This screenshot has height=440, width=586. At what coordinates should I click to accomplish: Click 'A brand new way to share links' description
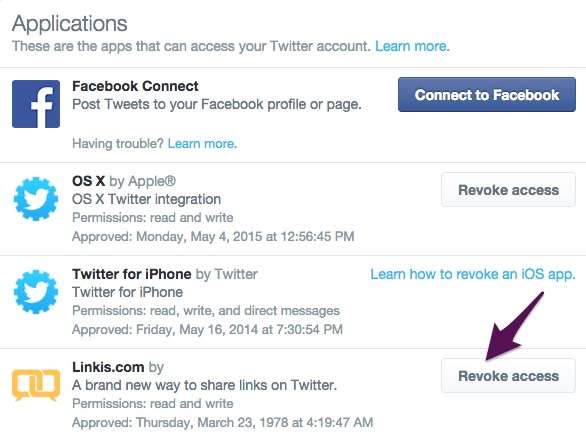[204, 385]
